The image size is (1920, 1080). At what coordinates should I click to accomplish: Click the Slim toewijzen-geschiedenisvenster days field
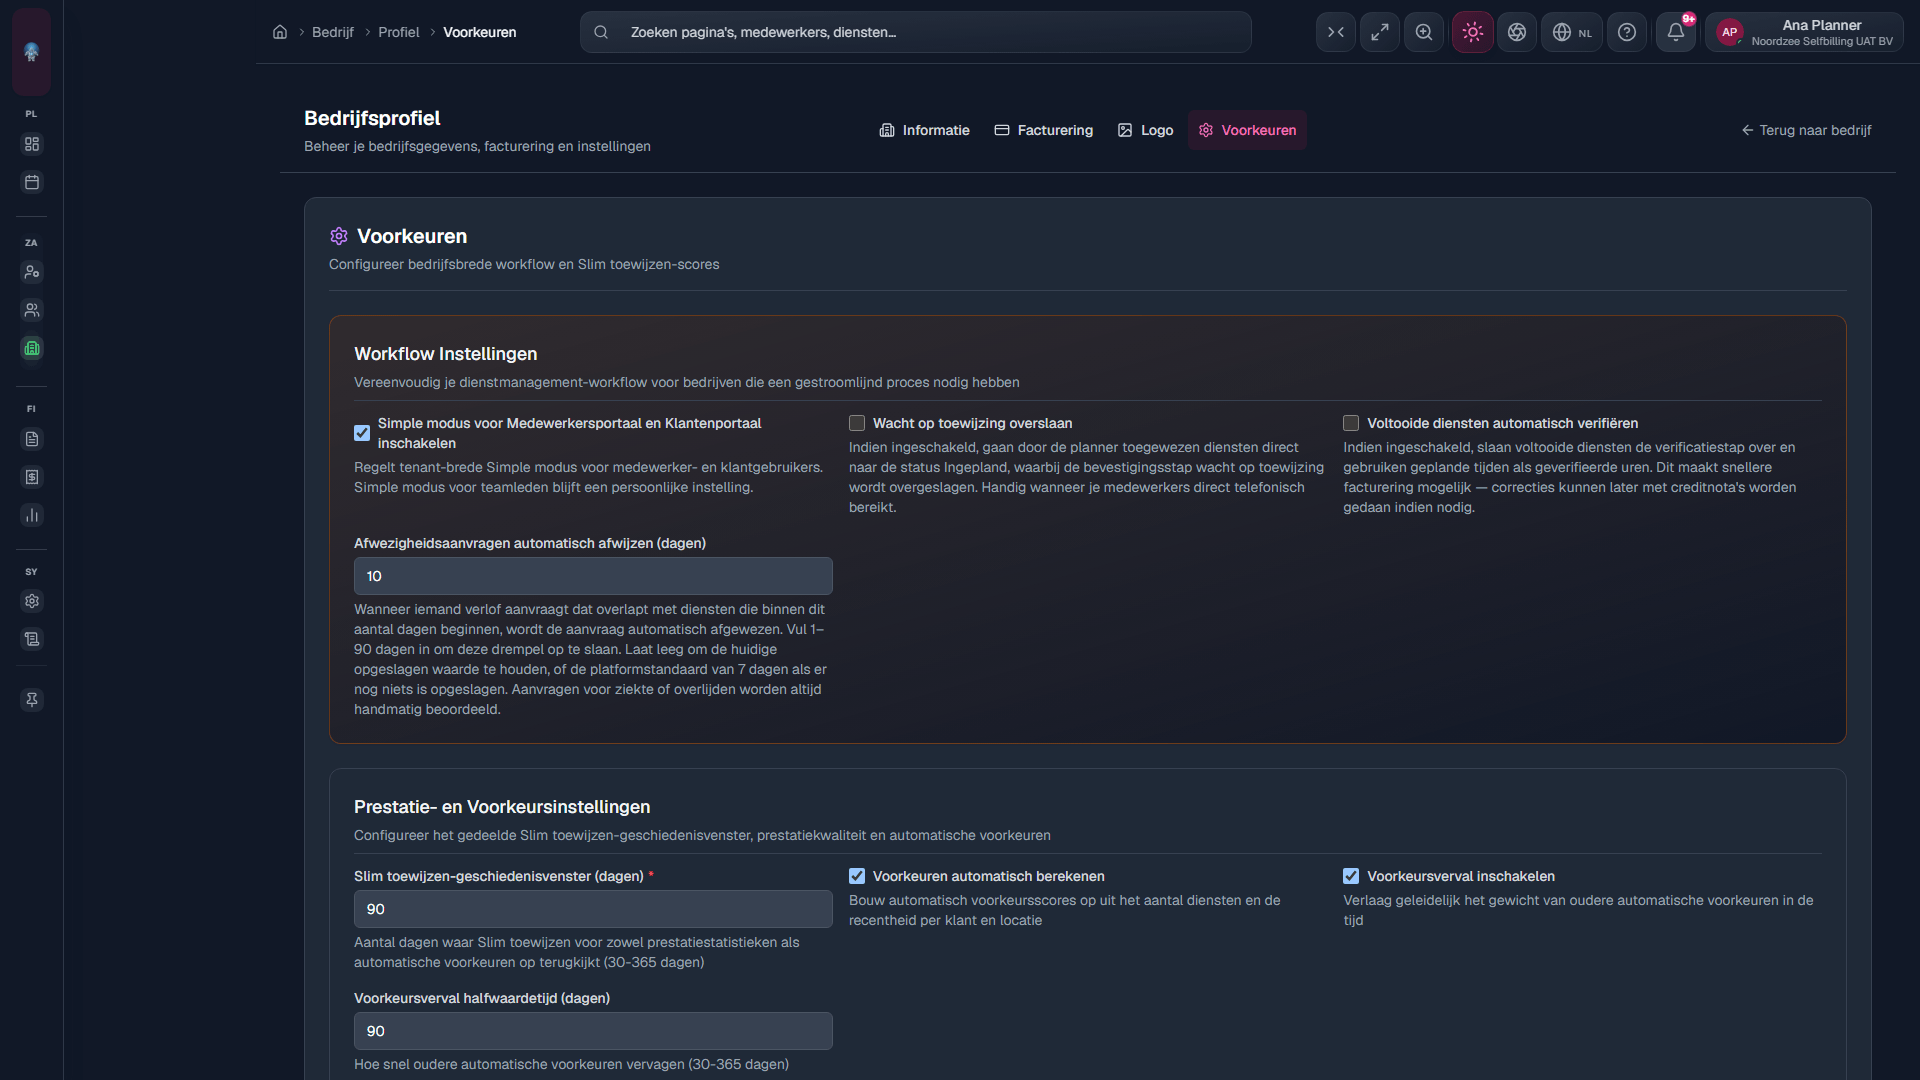(593, 909)
